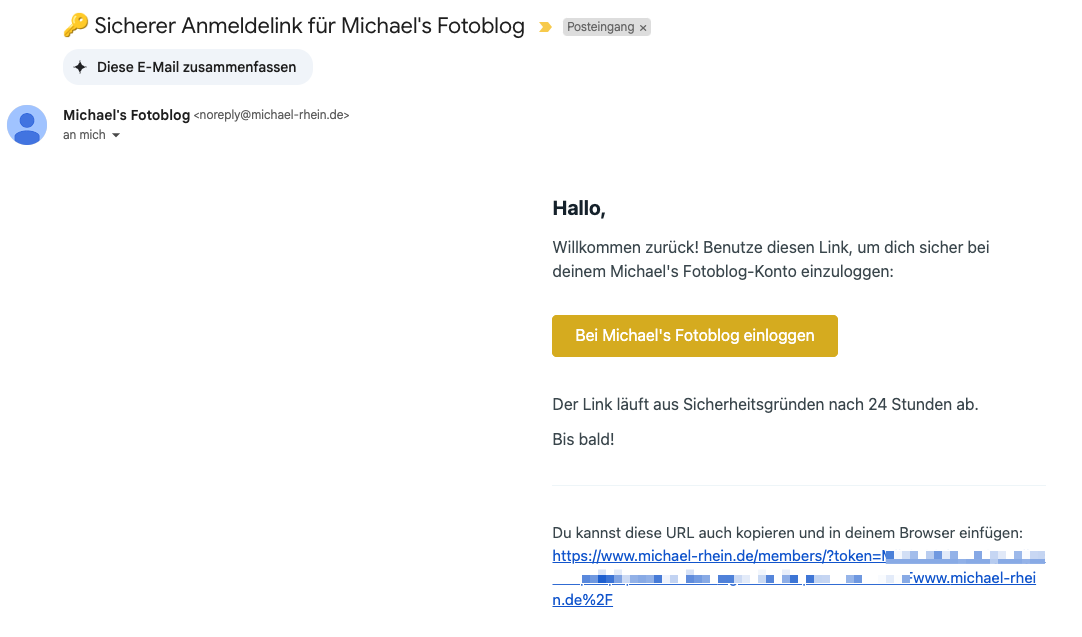Remove the Posteingang label with its x
1082x637 pixels.
(x=643, y=28)
